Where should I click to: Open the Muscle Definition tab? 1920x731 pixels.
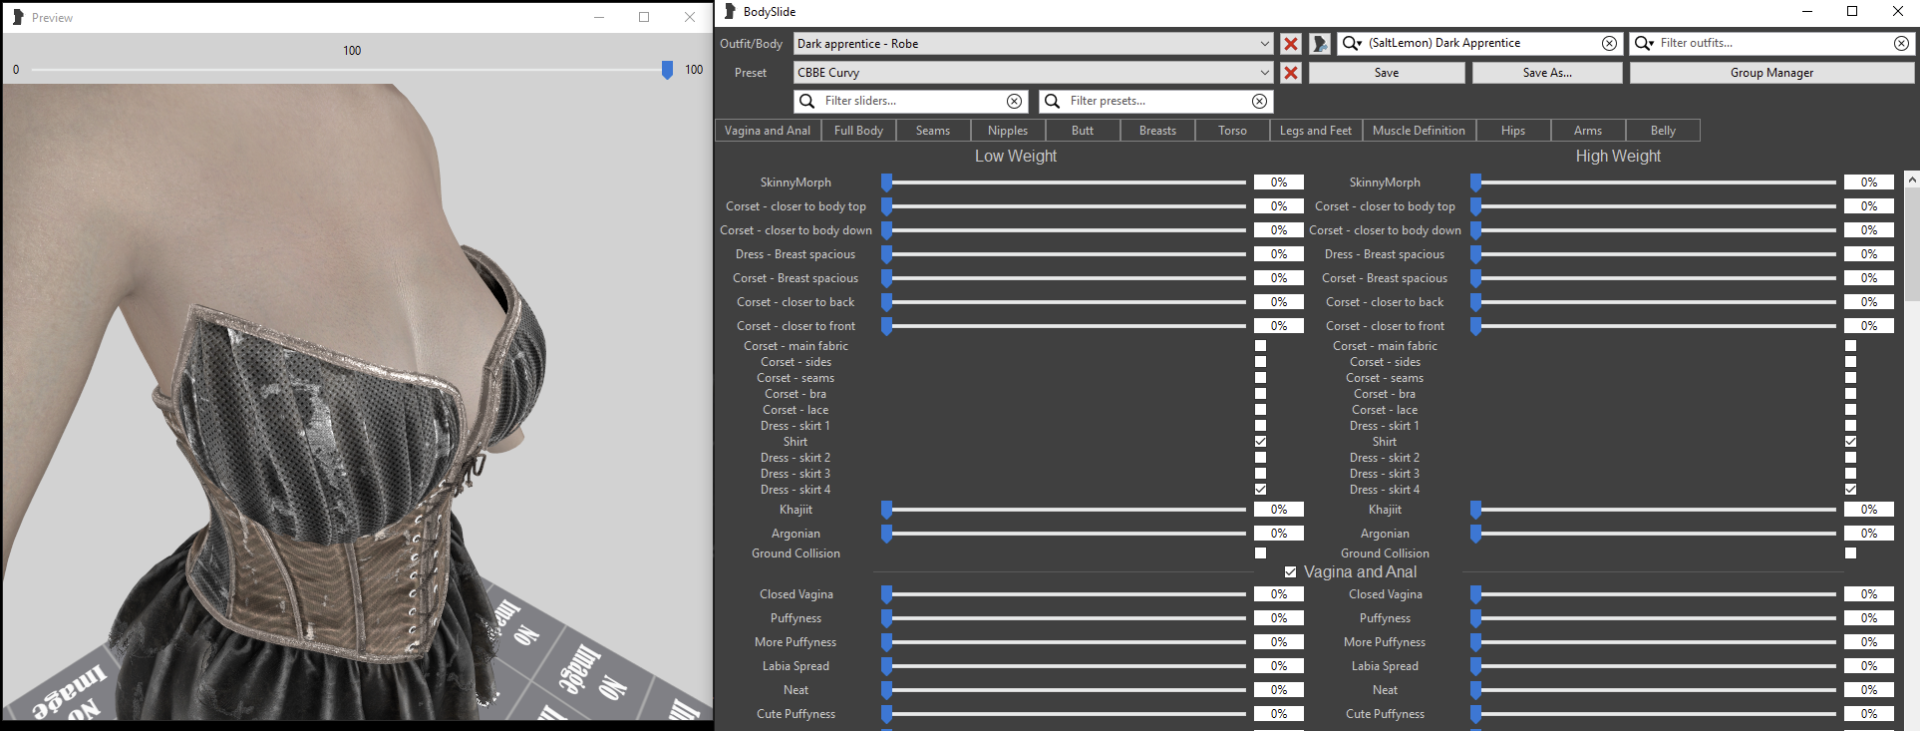tap(1419, 131)
